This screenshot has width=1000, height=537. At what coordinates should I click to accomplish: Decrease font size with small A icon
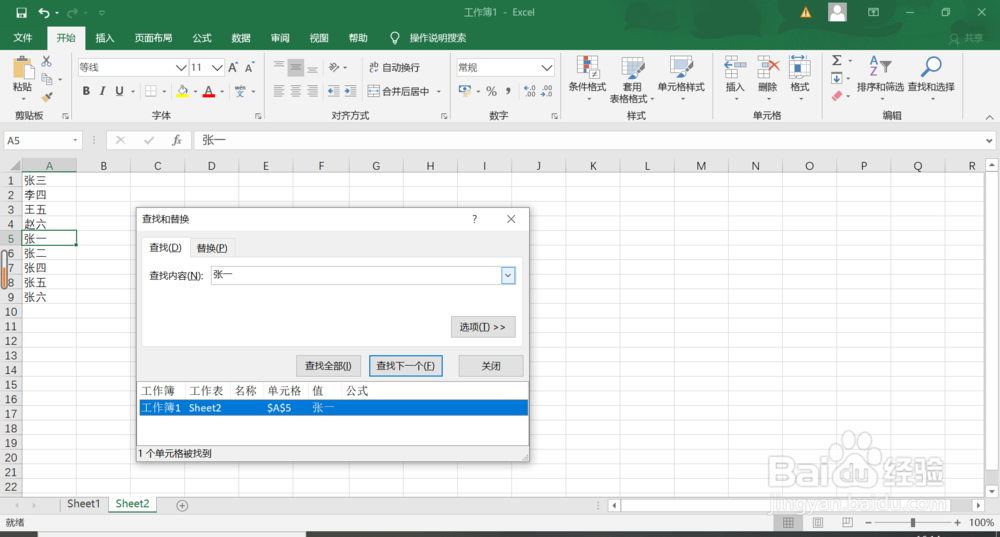(x=249, y=67)
